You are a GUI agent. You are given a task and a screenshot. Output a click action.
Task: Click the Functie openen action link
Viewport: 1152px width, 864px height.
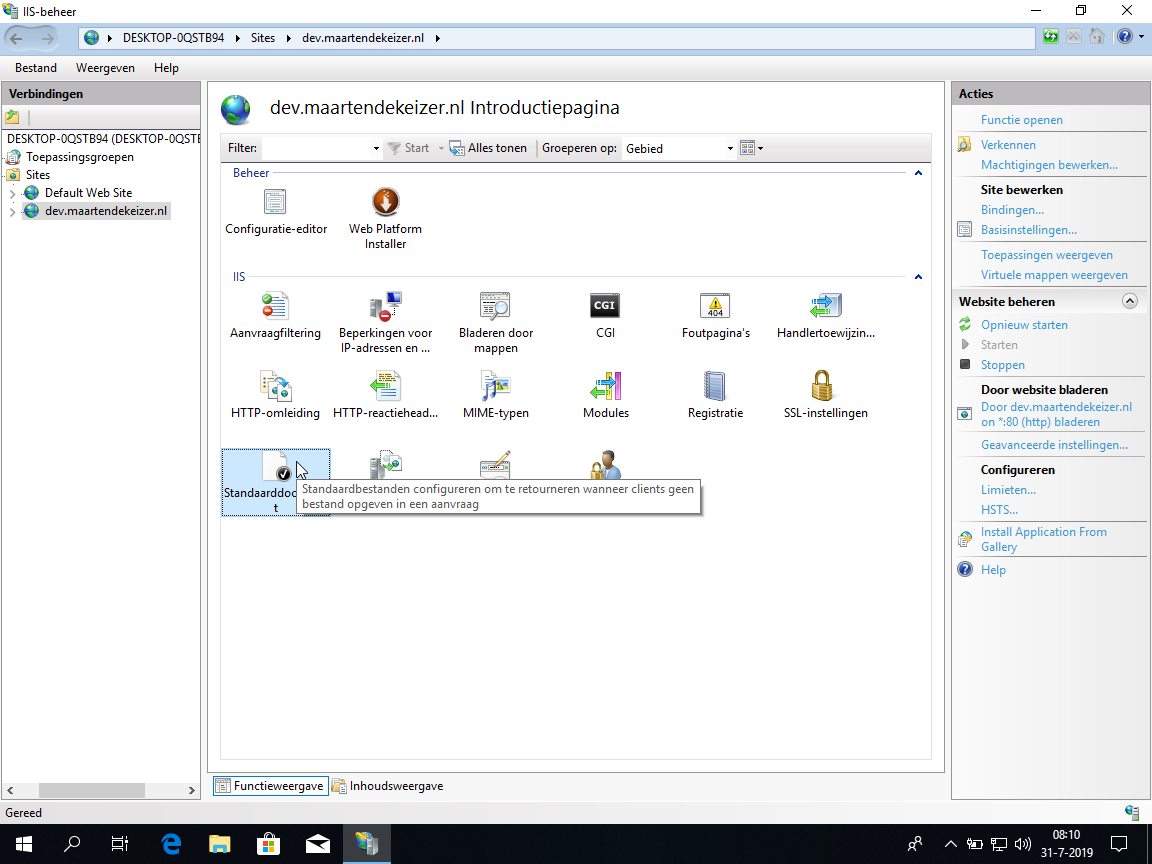[x=1021, y=120]
